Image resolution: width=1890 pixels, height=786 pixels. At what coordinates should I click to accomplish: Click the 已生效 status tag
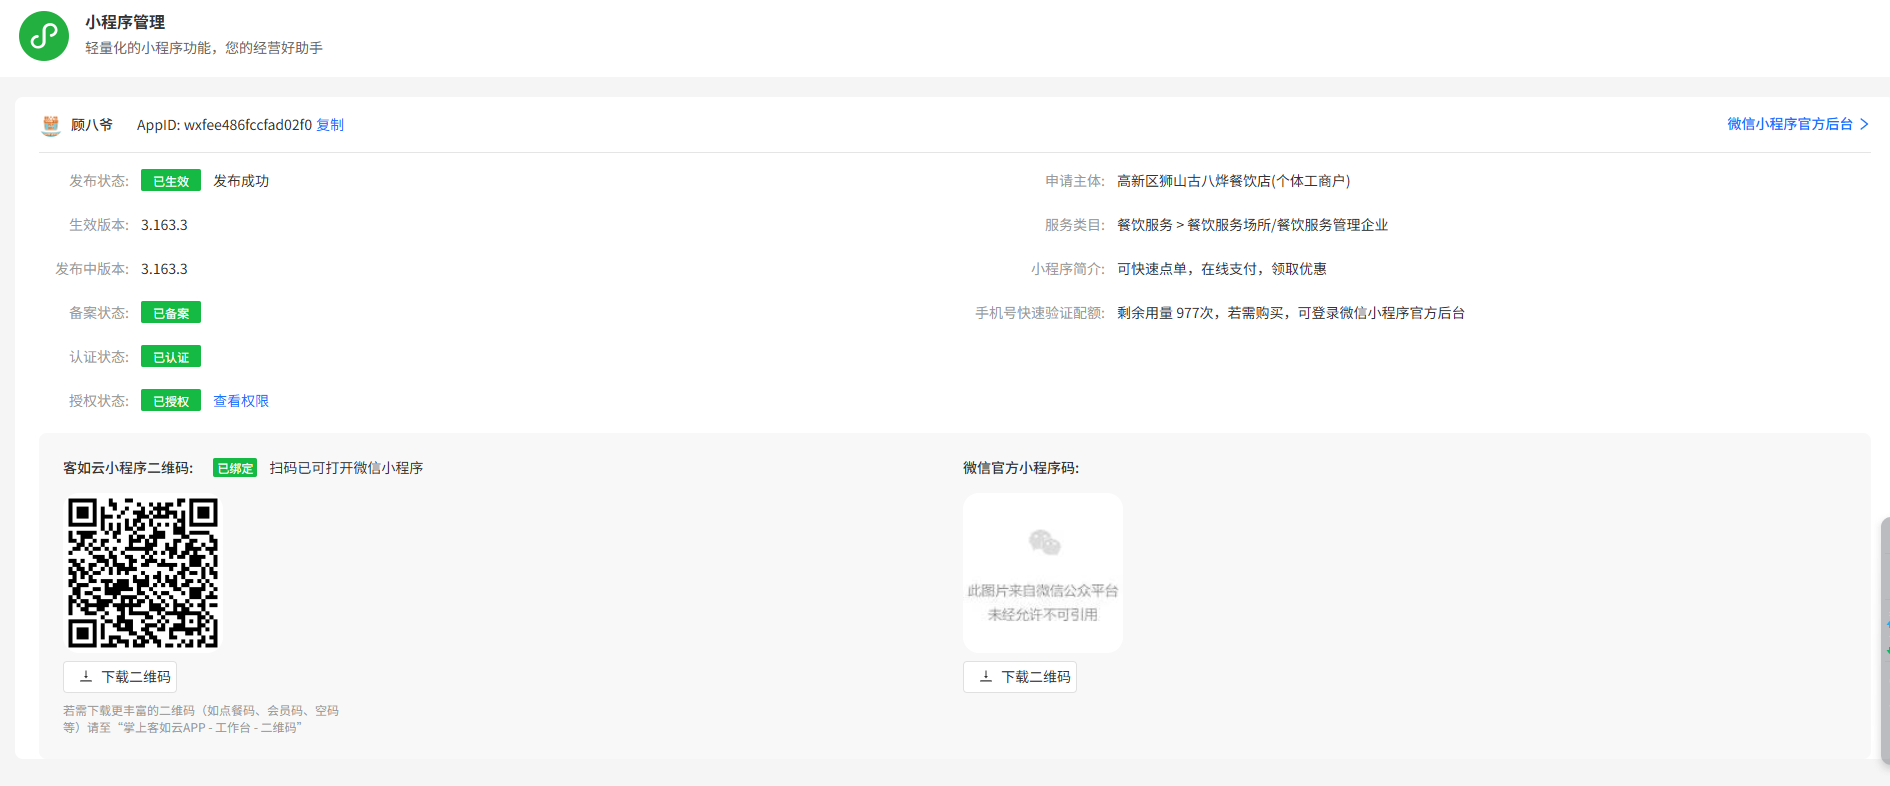pyautogui.click(x=171, y=181)
